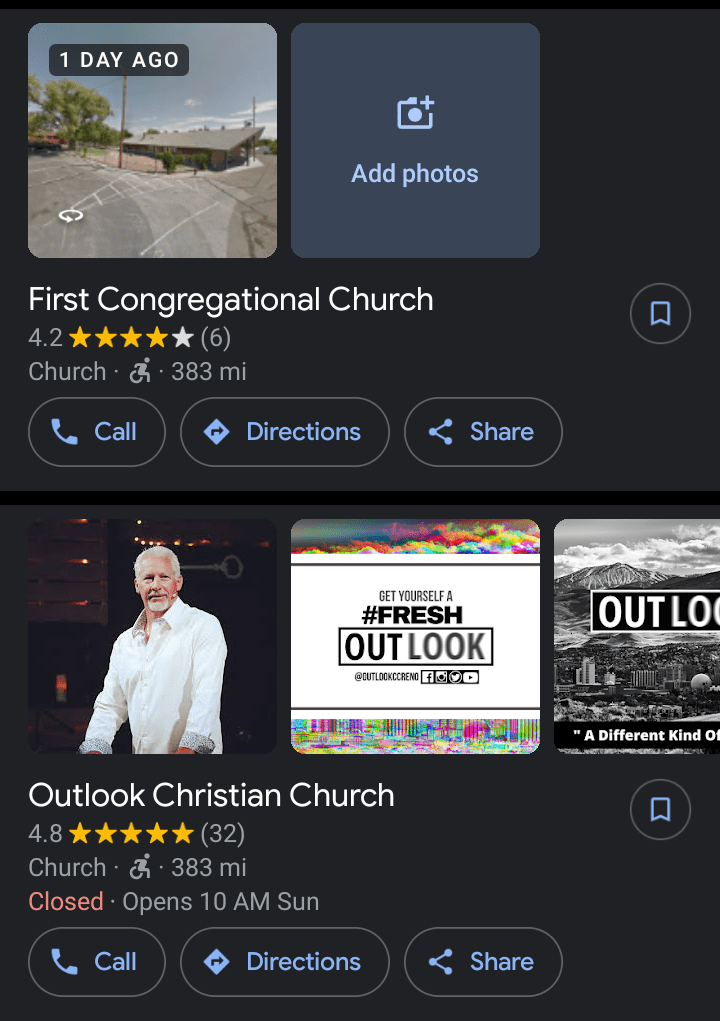The height and width of the screenshot is (1021, 720).
Task: Tap the Add photos camera icon
Action: coord(415,114)
